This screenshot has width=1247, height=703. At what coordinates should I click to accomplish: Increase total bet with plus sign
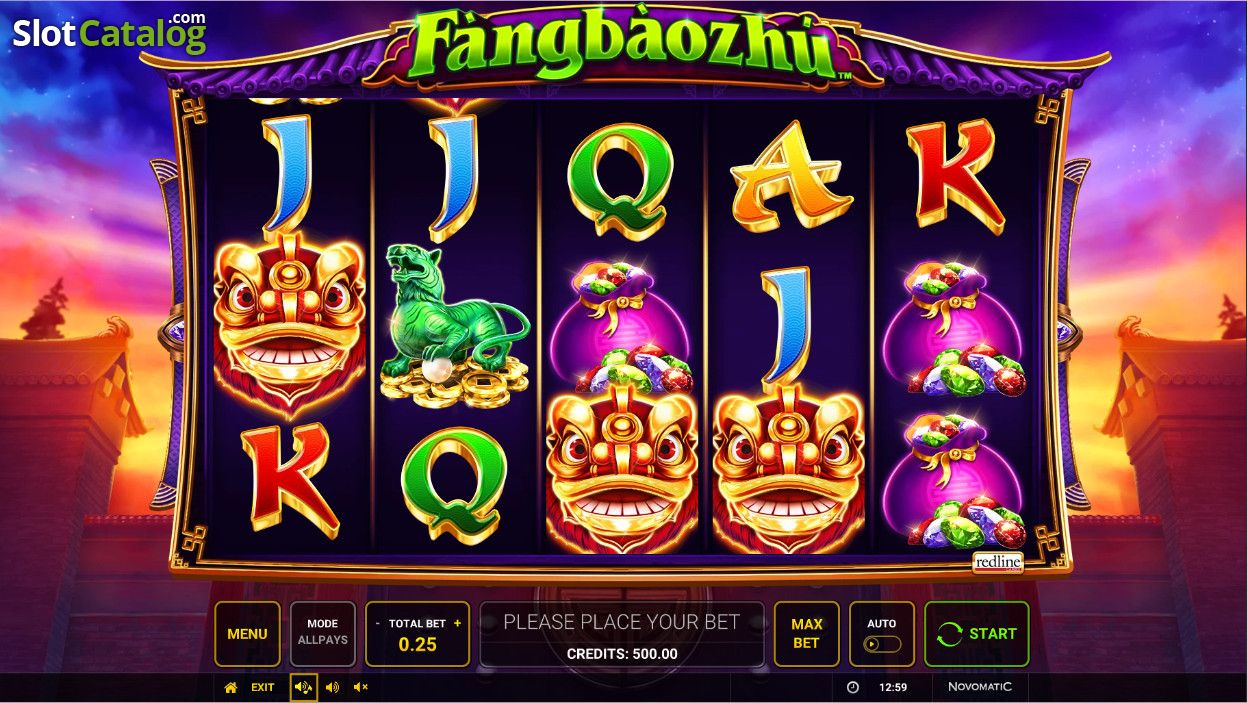point(458,623)
